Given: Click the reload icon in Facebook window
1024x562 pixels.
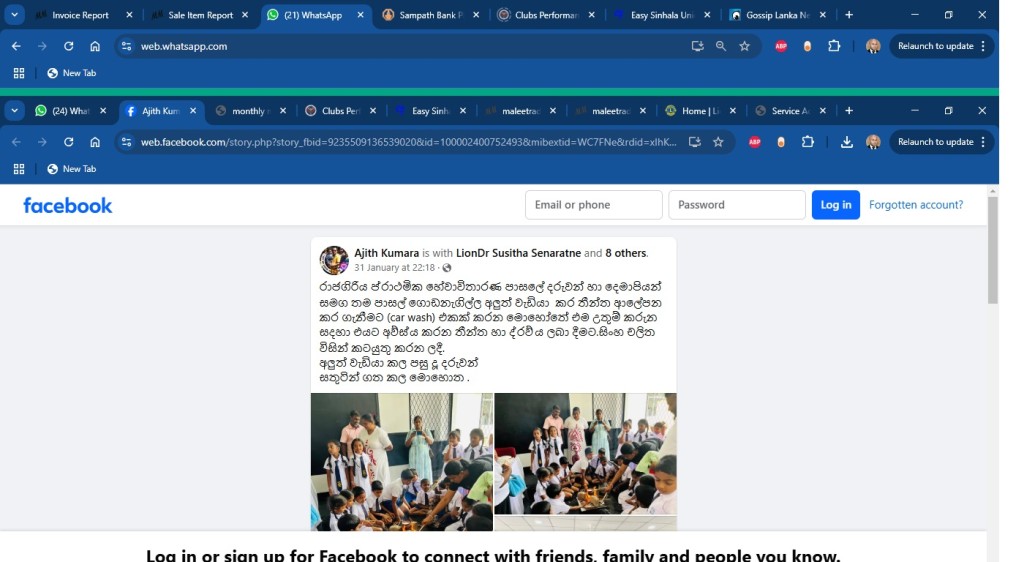Looking at the screenshot, I should pyautogui.click(x=69, y=142).
